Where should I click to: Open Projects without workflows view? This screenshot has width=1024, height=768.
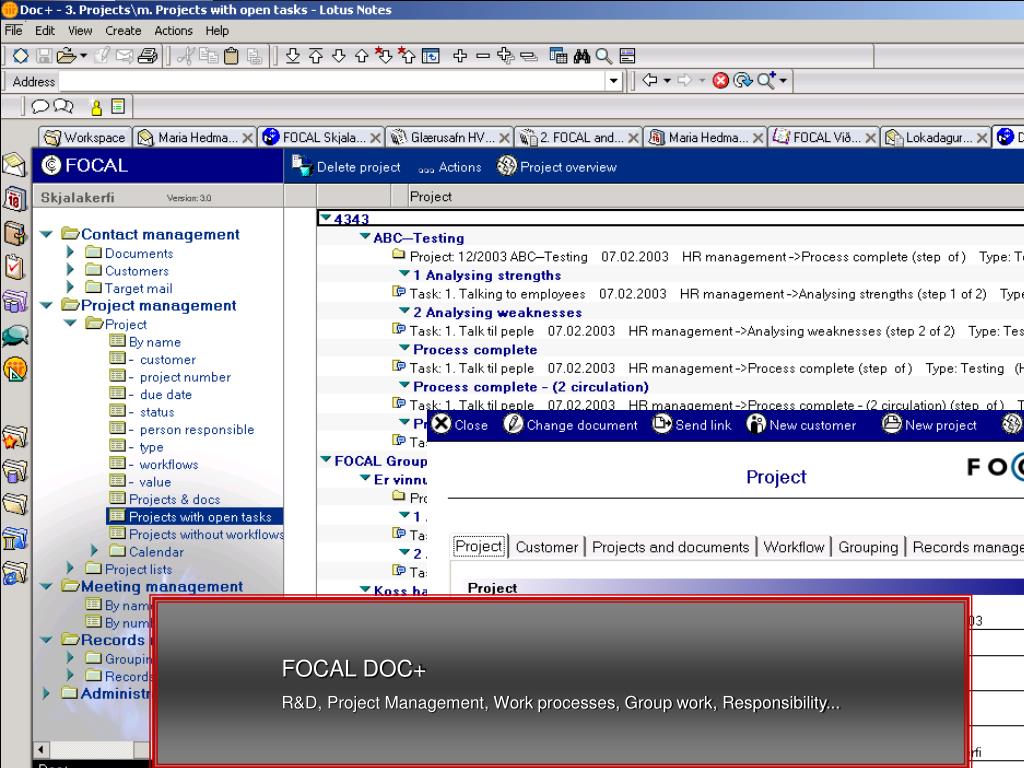tap(206, 534)
